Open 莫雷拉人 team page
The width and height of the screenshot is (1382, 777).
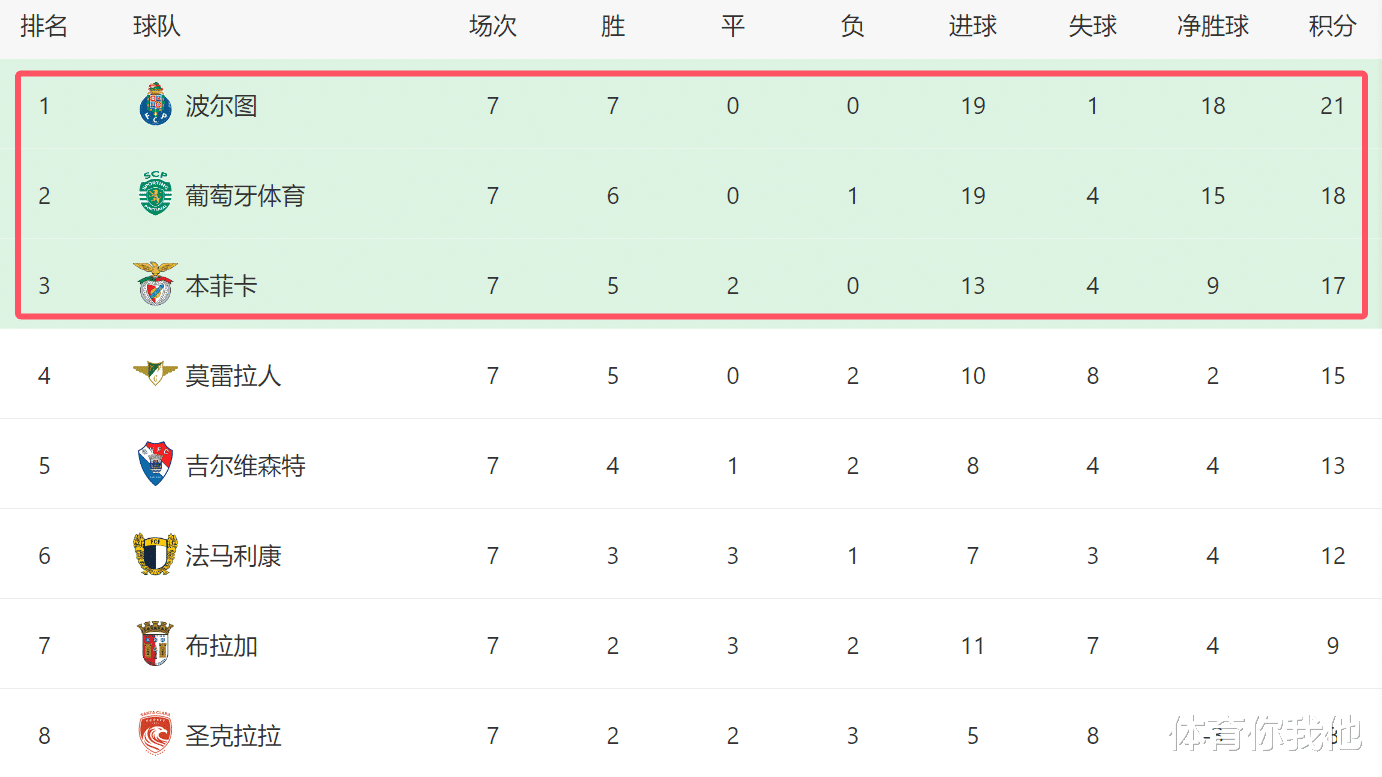point(233,376)
